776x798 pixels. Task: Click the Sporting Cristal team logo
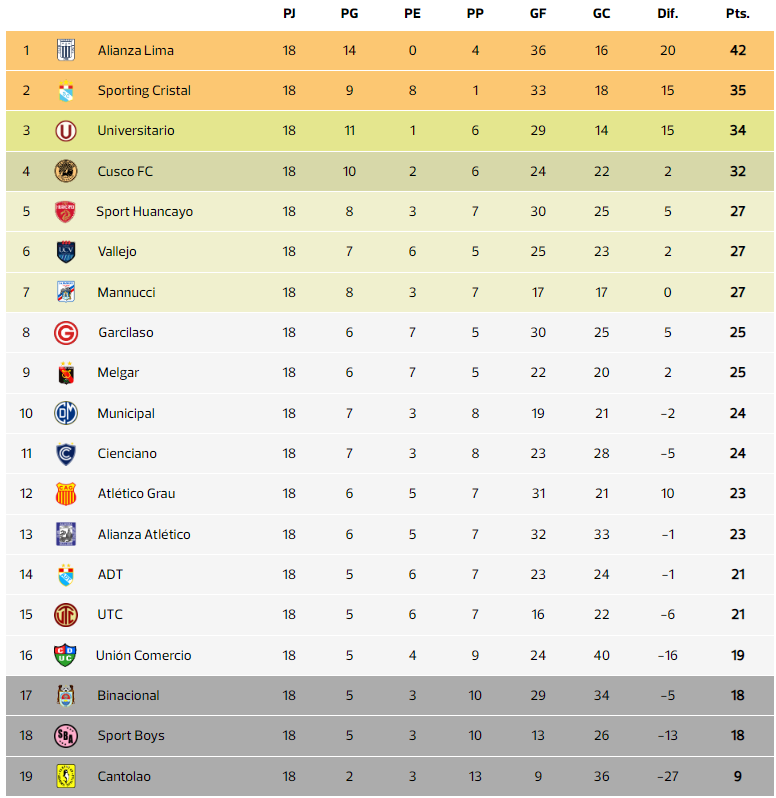(x=66, y=91)
